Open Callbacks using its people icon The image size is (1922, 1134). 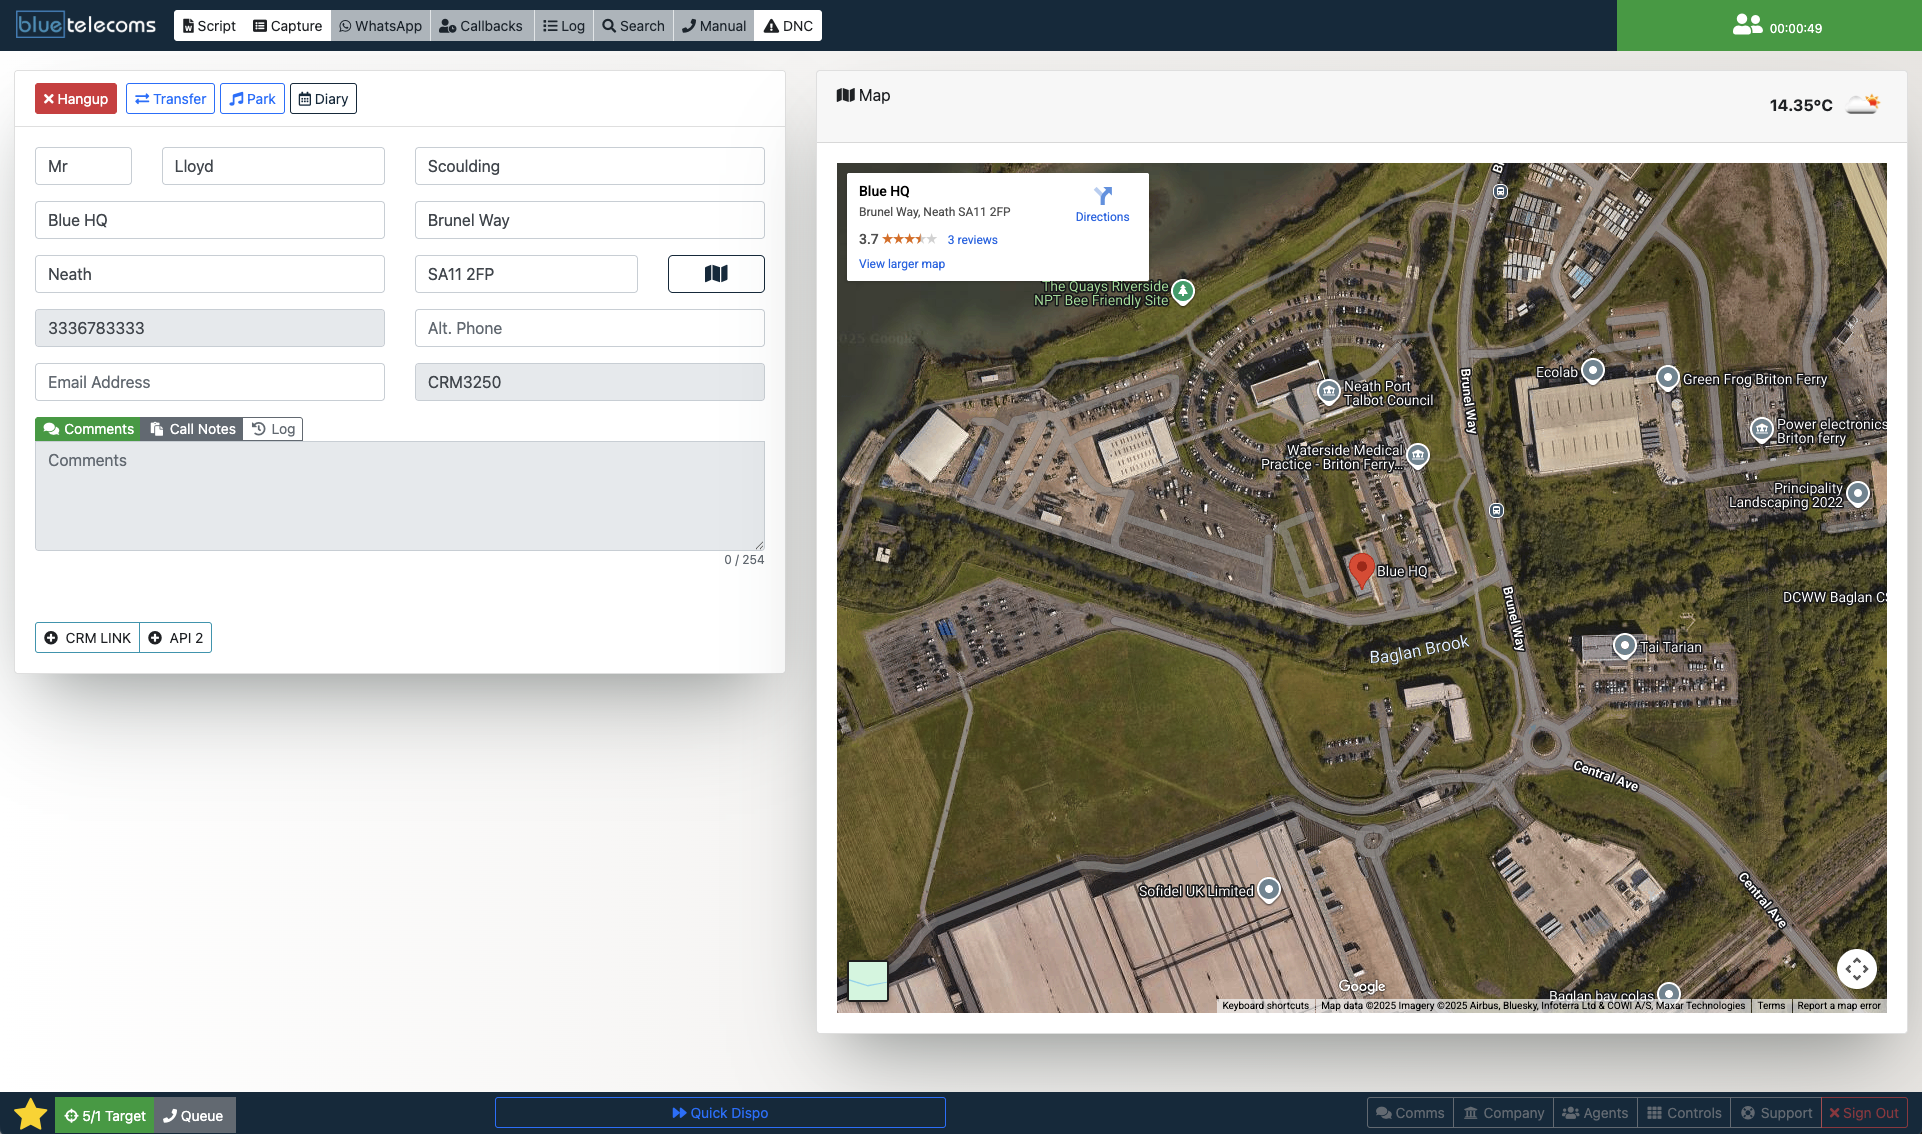point(447,25)
